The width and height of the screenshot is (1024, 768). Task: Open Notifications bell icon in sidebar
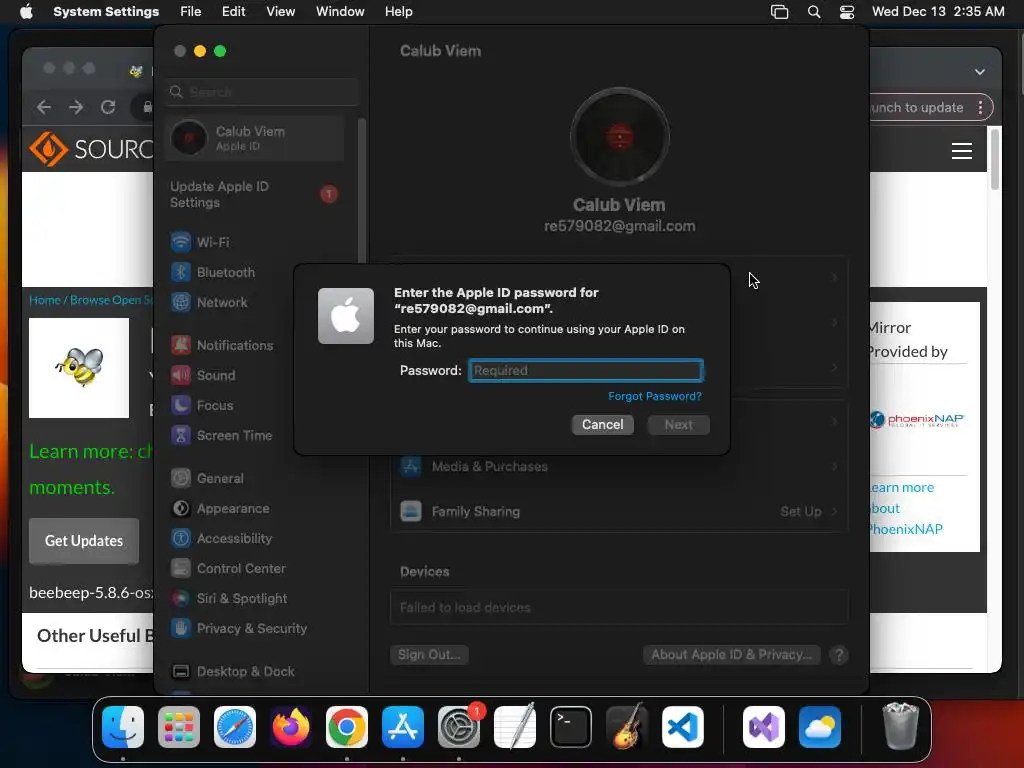click(181, 345)
